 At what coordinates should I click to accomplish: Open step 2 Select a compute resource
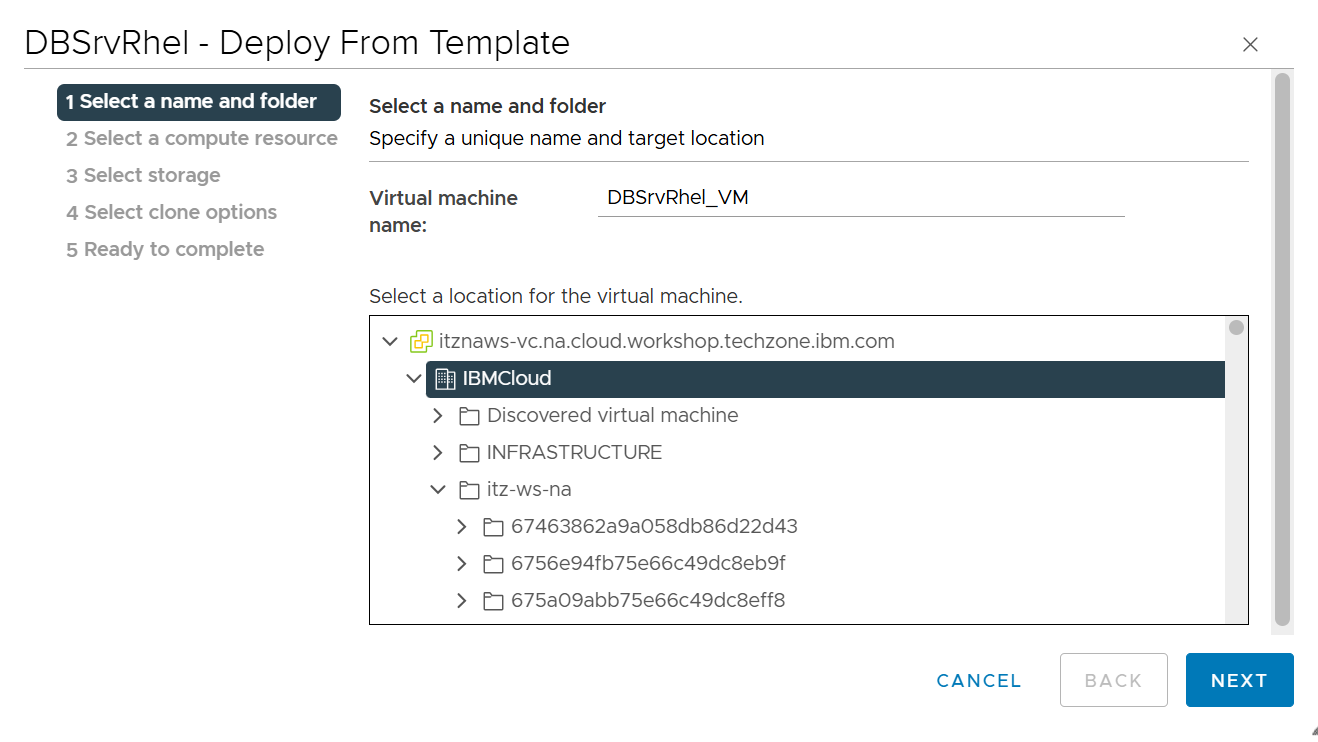coord(201,138)
